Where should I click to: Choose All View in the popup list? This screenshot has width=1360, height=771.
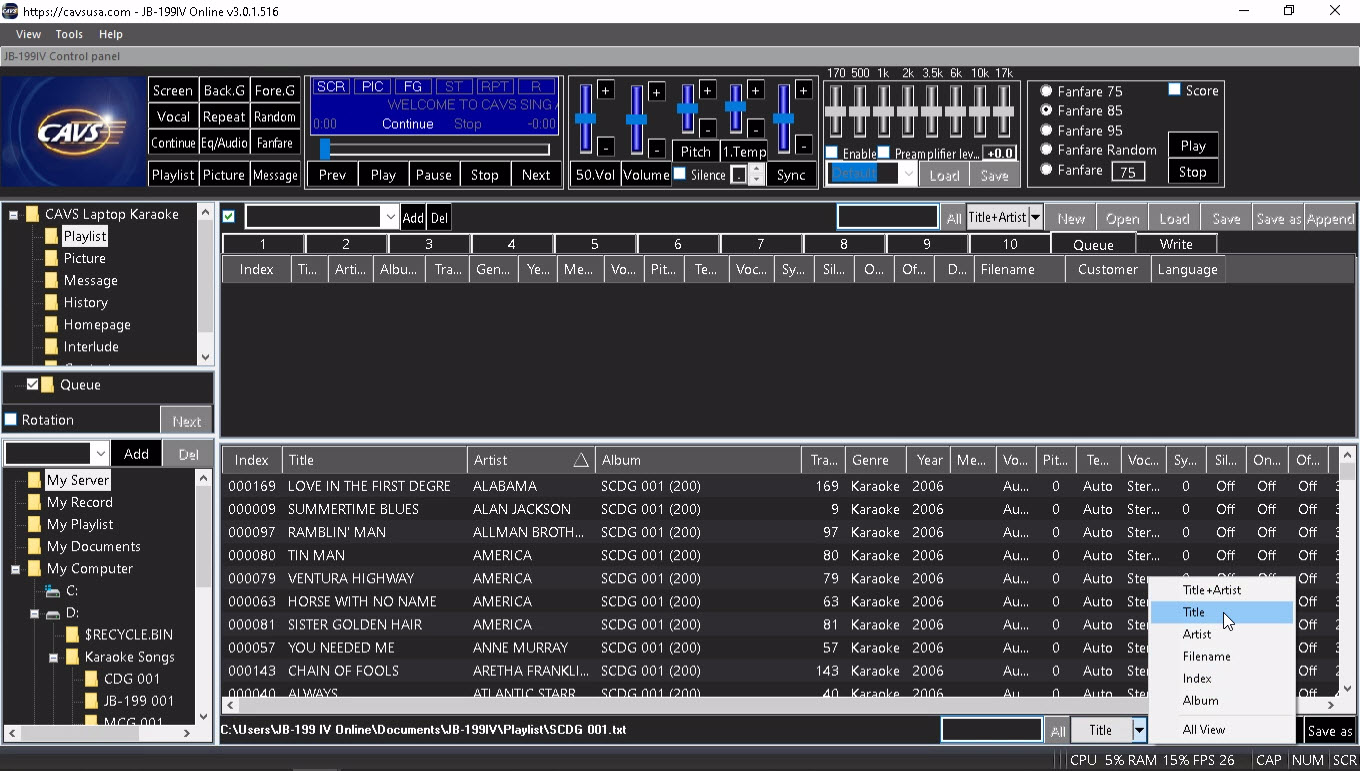1222,729
